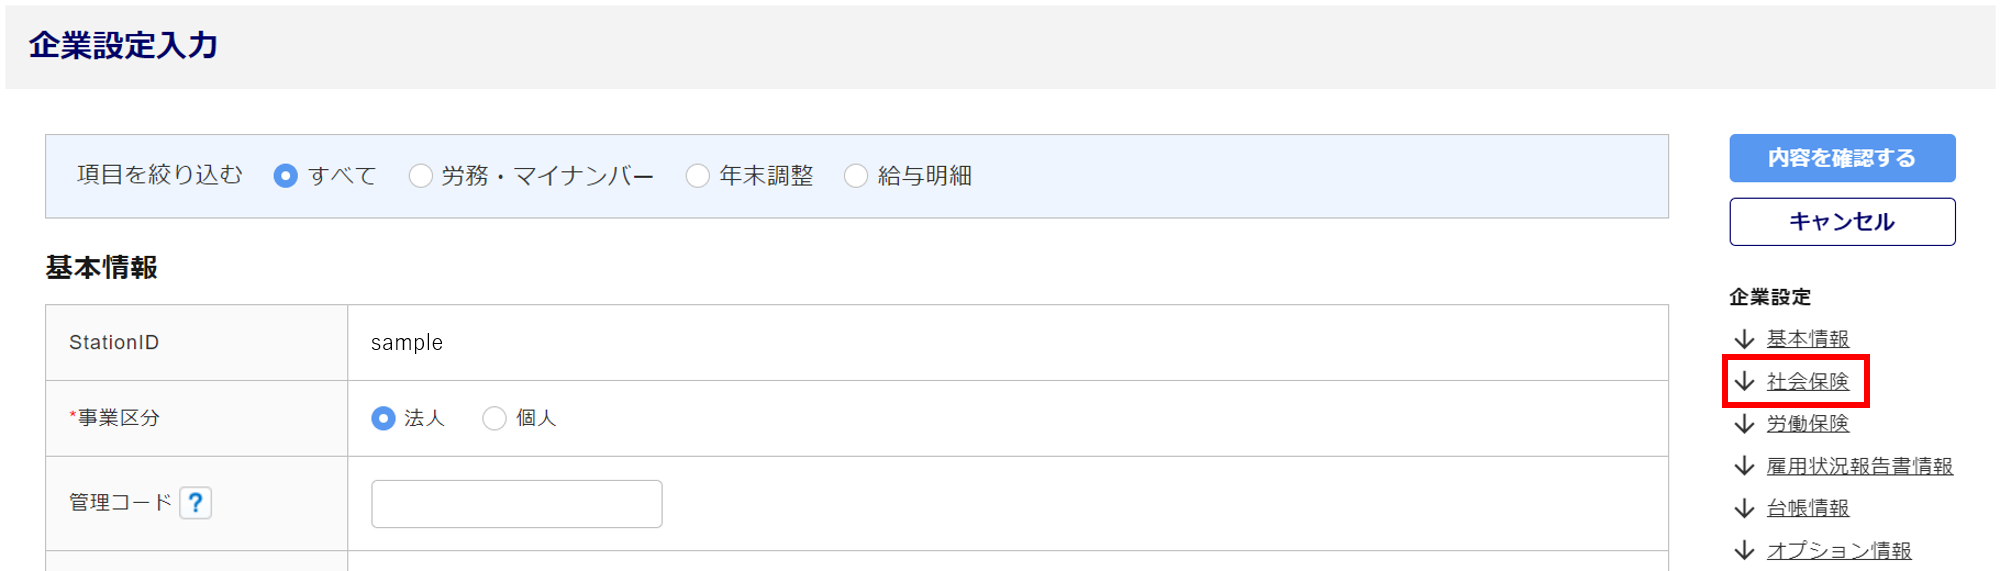Jump to the 社会保険 section link

tap(1808, 381)
